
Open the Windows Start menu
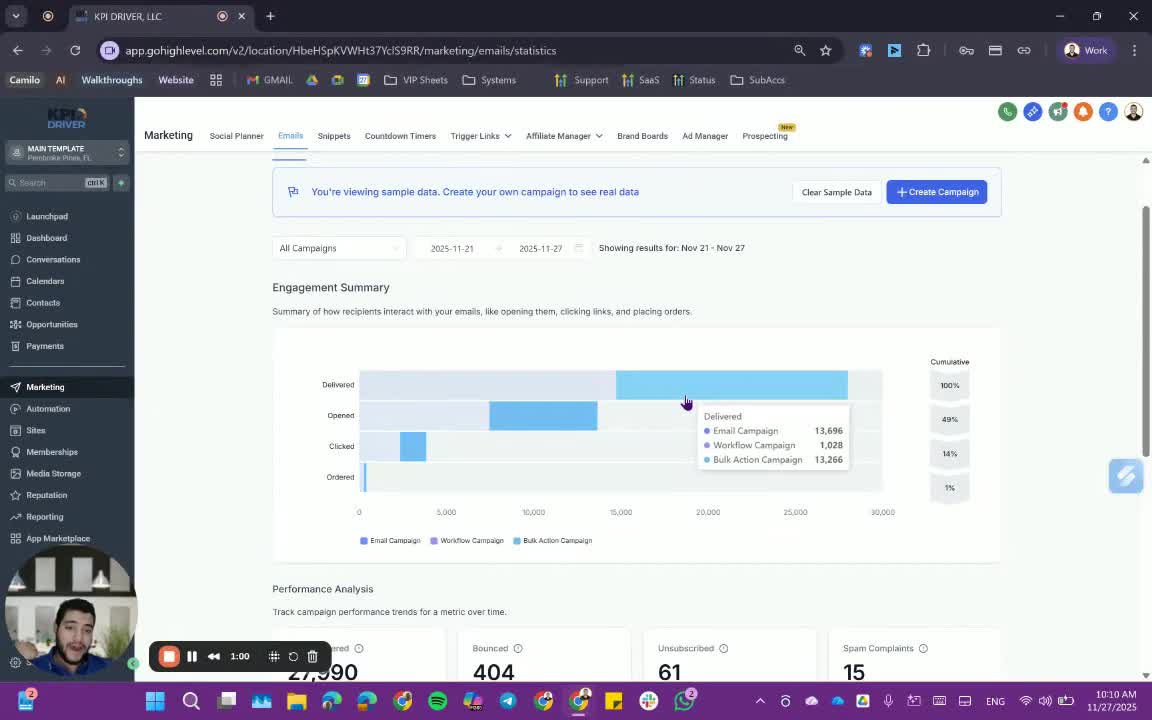[x=155, y=702]
